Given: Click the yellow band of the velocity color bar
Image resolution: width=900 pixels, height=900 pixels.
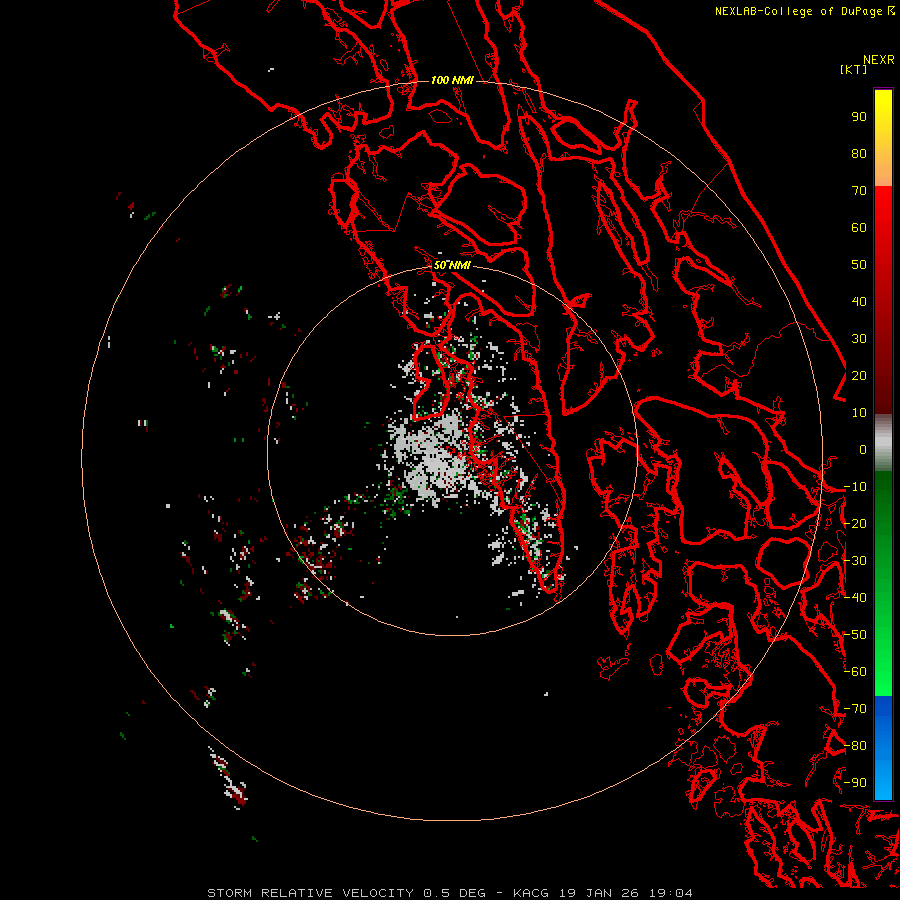Looking at the screenshot, I should 883,138.
